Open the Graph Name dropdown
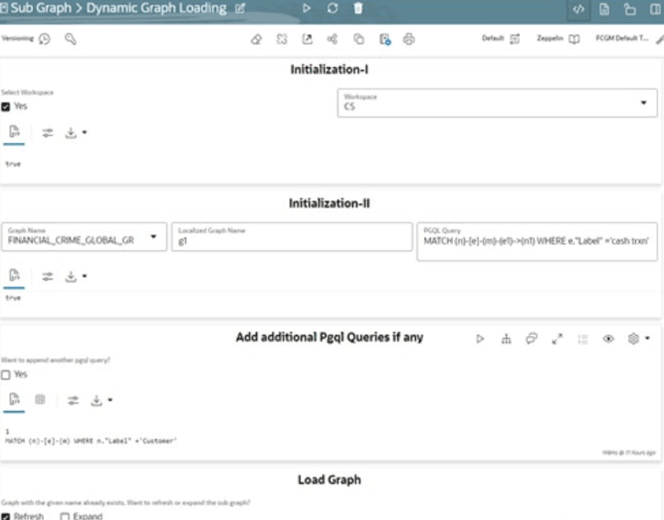The width and height of the screenshot is (664, 520). [x=84, y=237]
